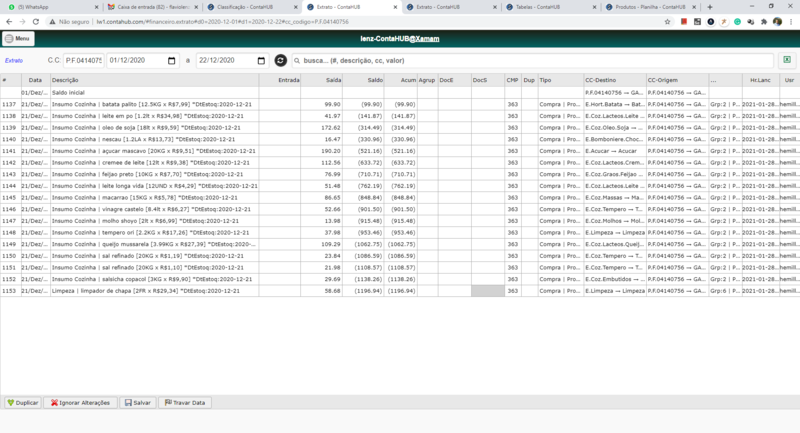800x433 pixels.
Task: Click Saldo value (1196.94)
Action: coord(368,291)
